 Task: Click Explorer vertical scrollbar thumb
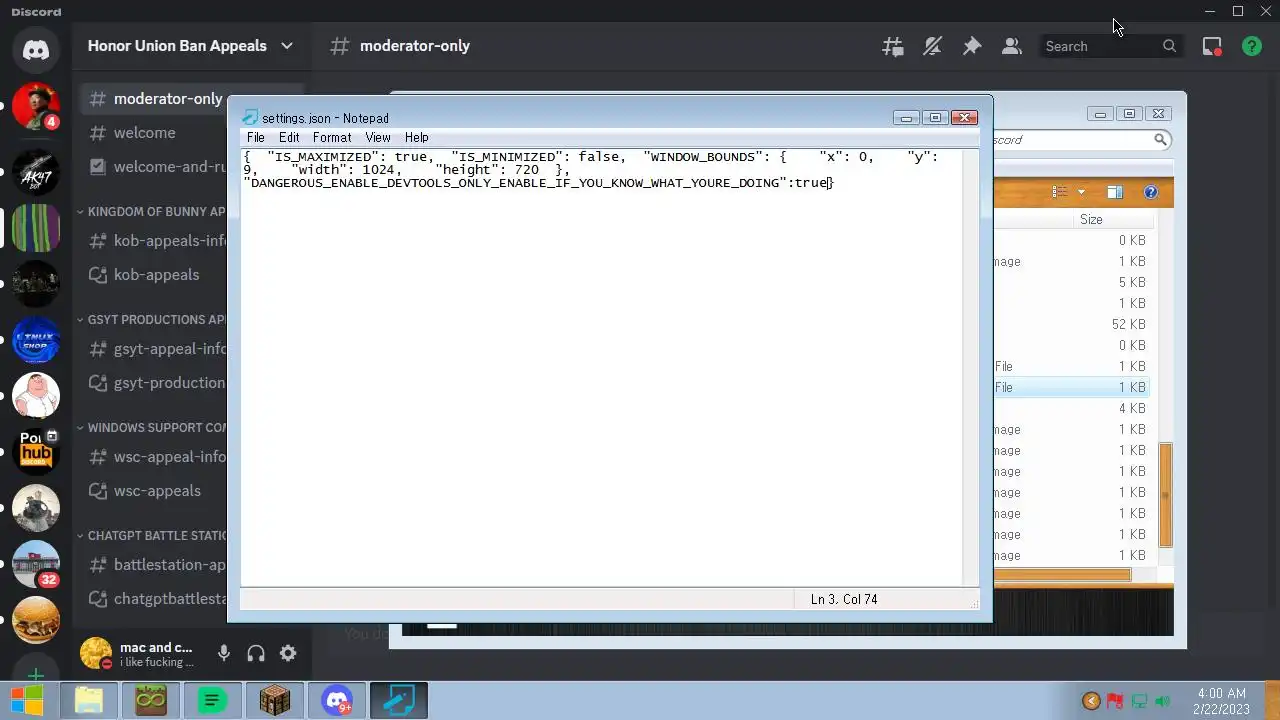[x=1165, y=495]
